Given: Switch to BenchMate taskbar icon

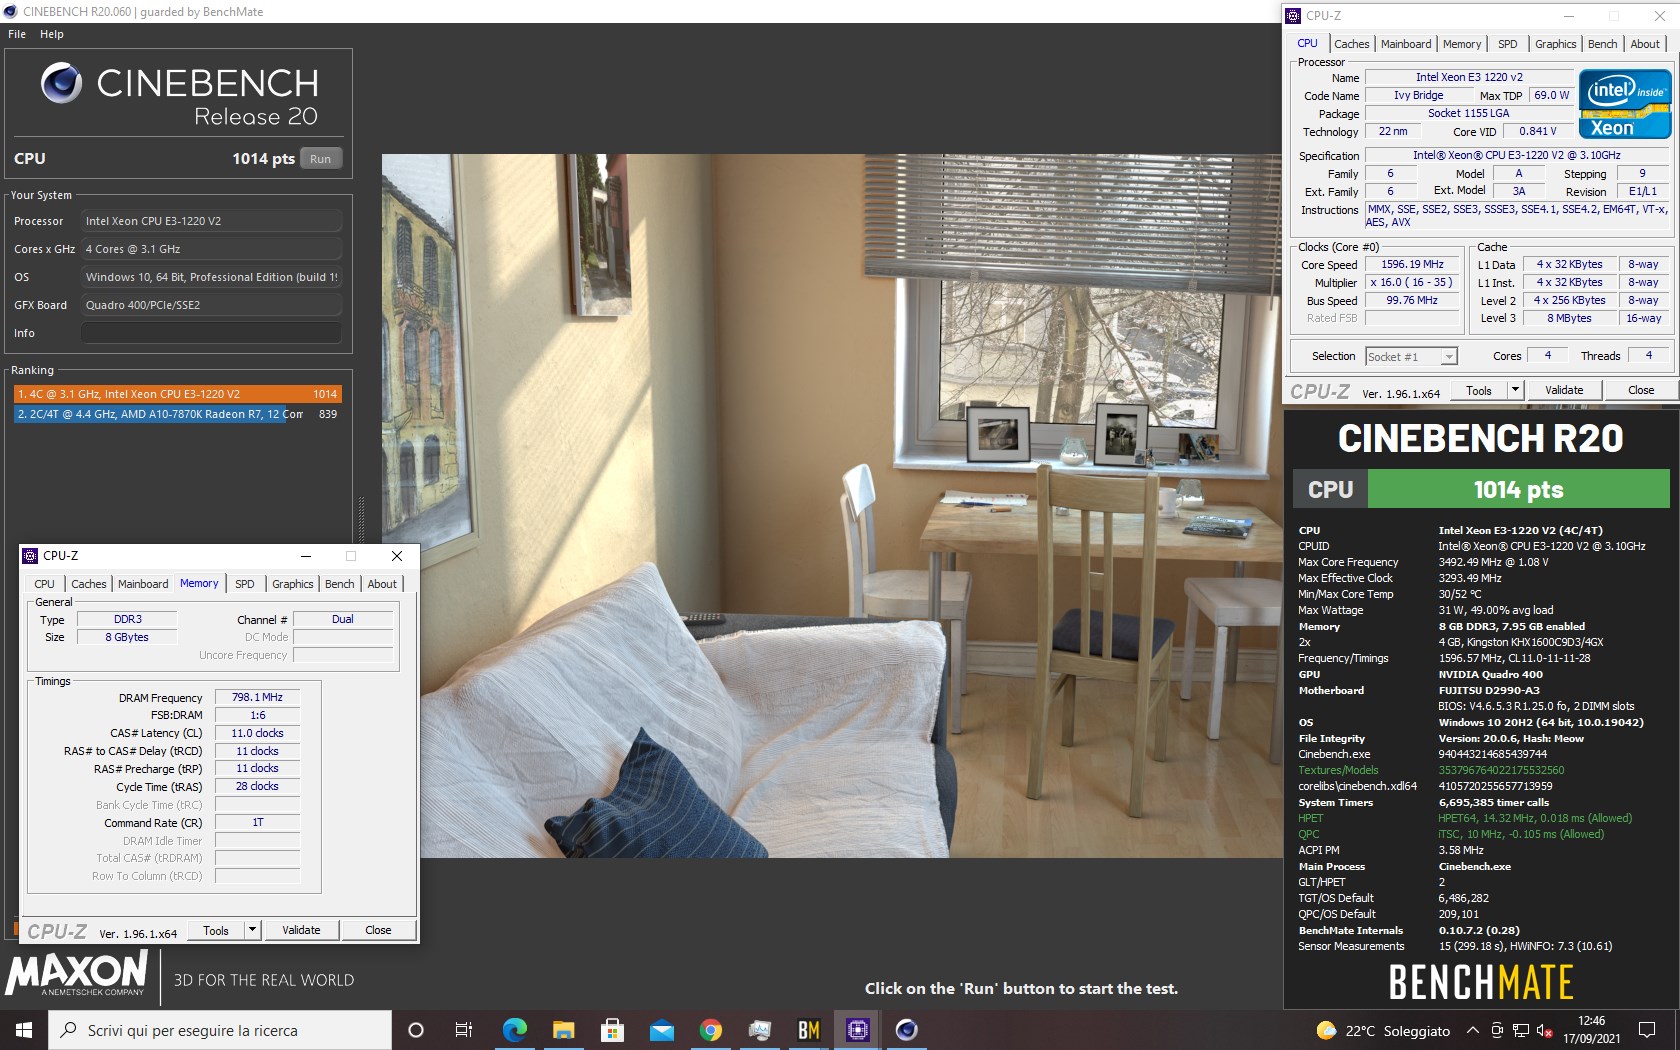Looking at the screenshot, I should coord(808,1030).
